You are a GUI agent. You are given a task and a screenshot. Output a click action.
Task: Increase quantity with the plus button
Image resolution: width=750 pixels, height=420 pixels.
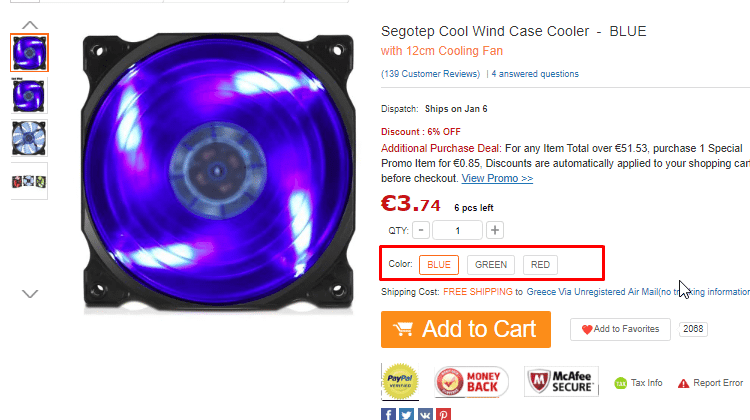pos(495,230)
